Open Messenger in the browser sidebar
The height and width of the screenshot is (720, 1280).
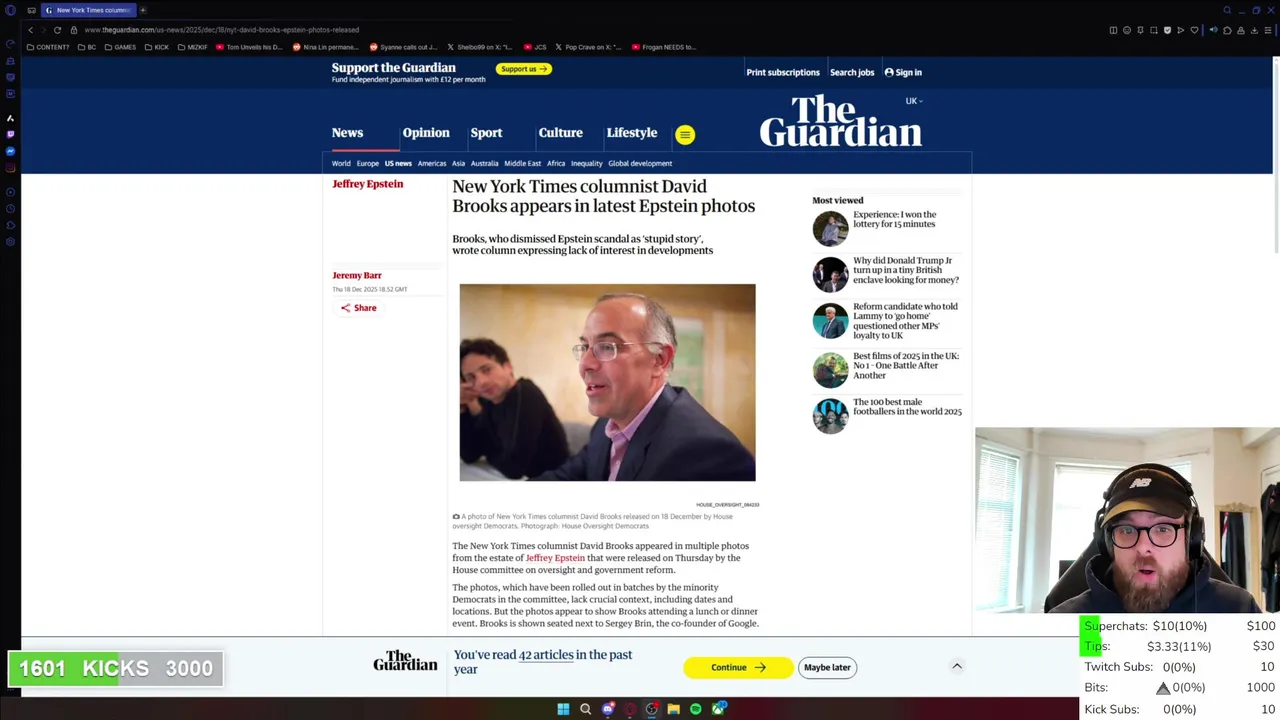pyautogui.click(x=10, y=151)
